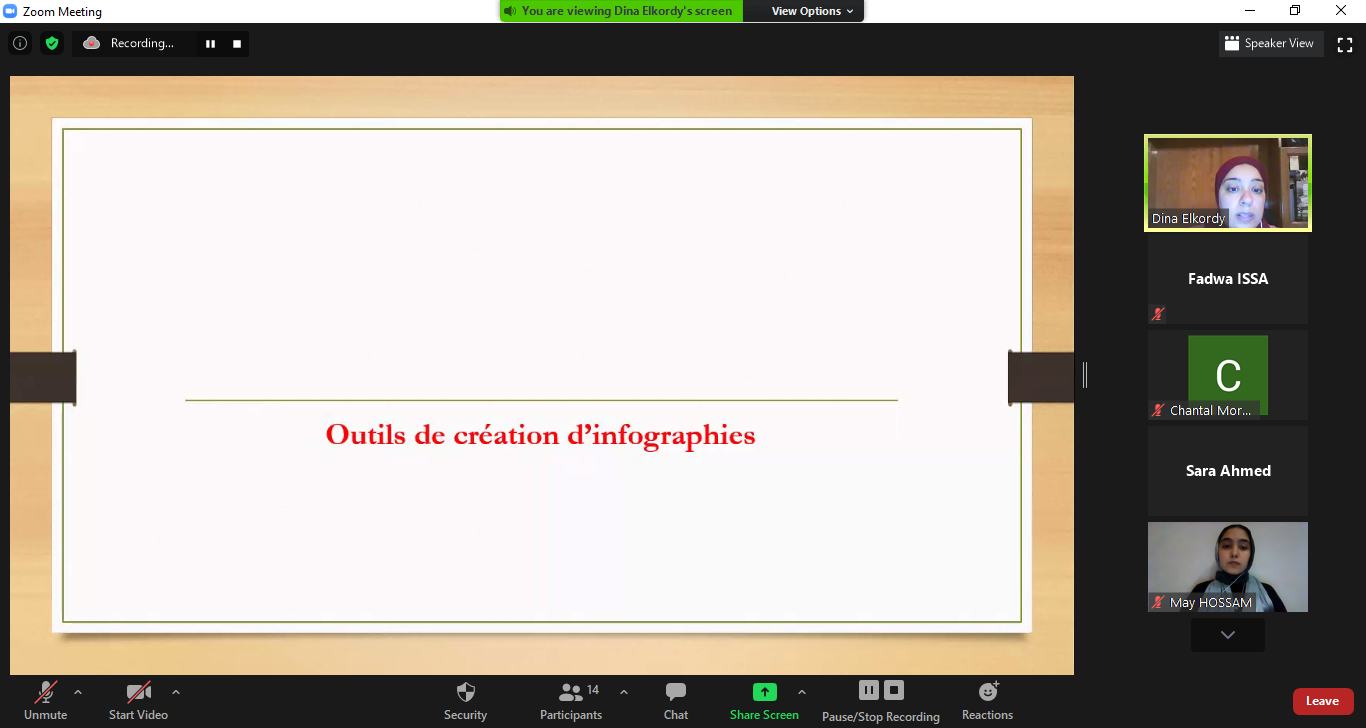The width and height of the screenshot is (1366, 728).
Task: Click the green encryption shield icon
Action: 52,43
